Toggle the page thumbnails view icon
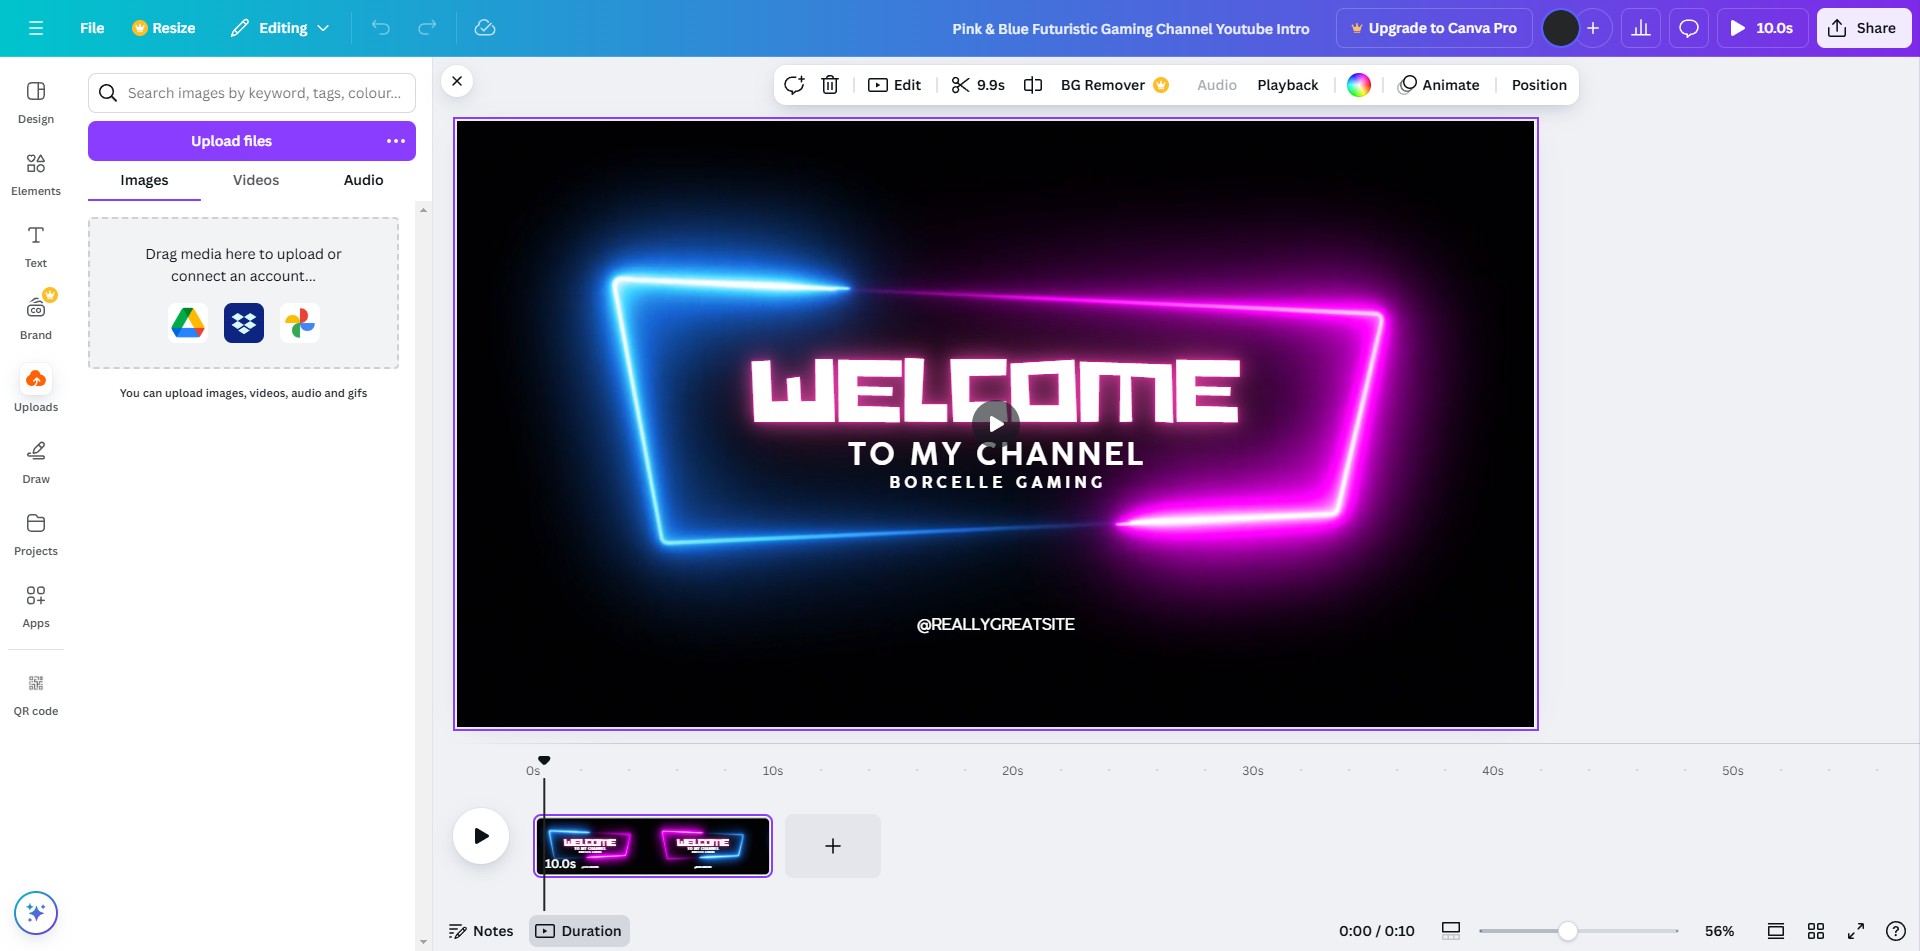Screen dimensions: 1920x951 click(1776, 931)
